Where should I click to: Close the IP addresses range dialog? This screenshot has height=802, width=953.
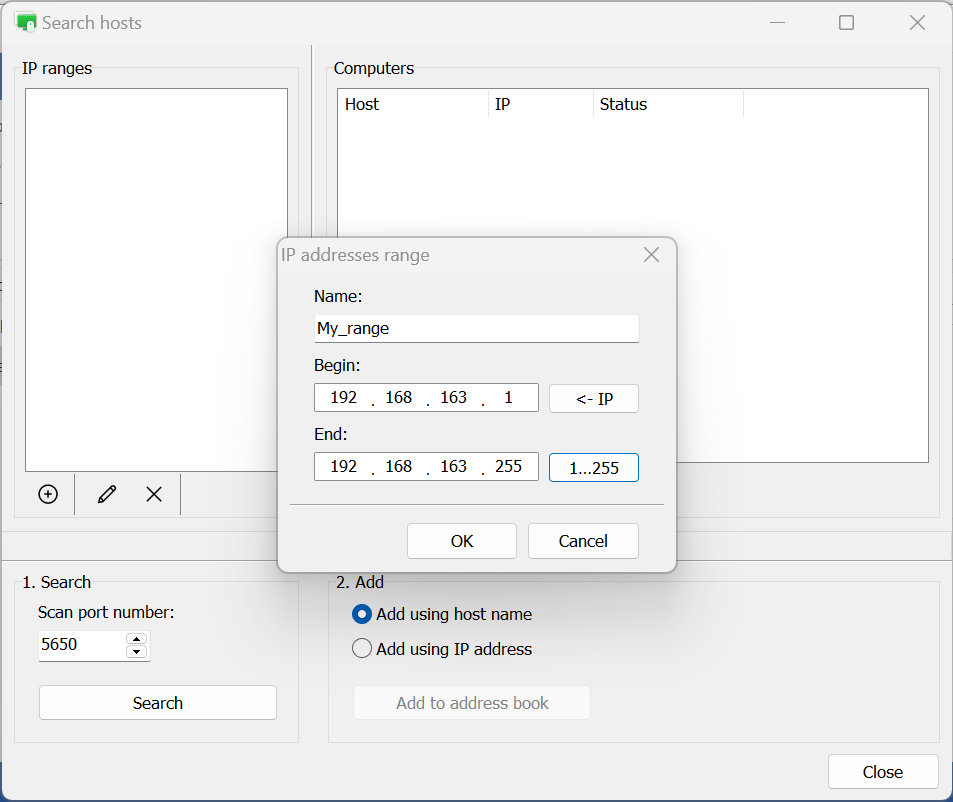point(651,255)
